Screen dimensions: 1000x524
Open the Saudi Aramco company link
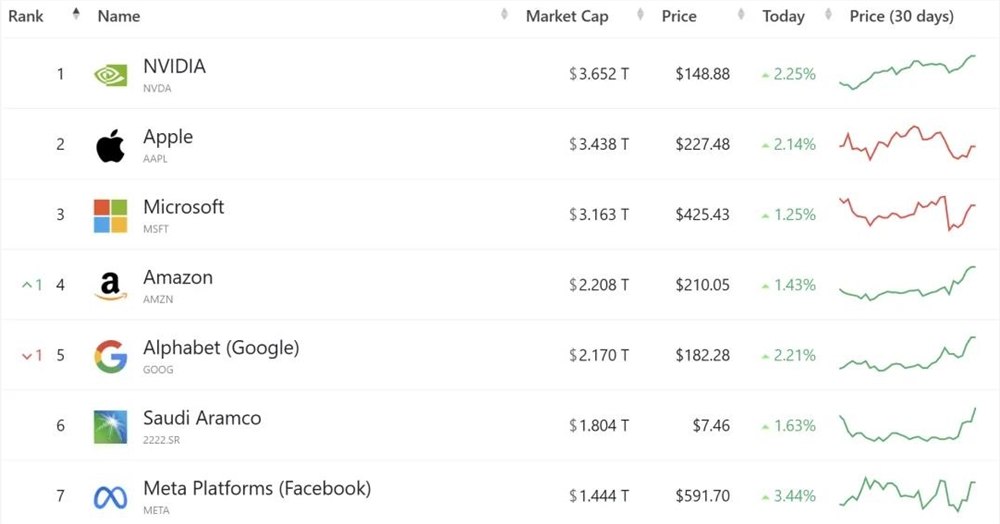[x=202, y=418]
